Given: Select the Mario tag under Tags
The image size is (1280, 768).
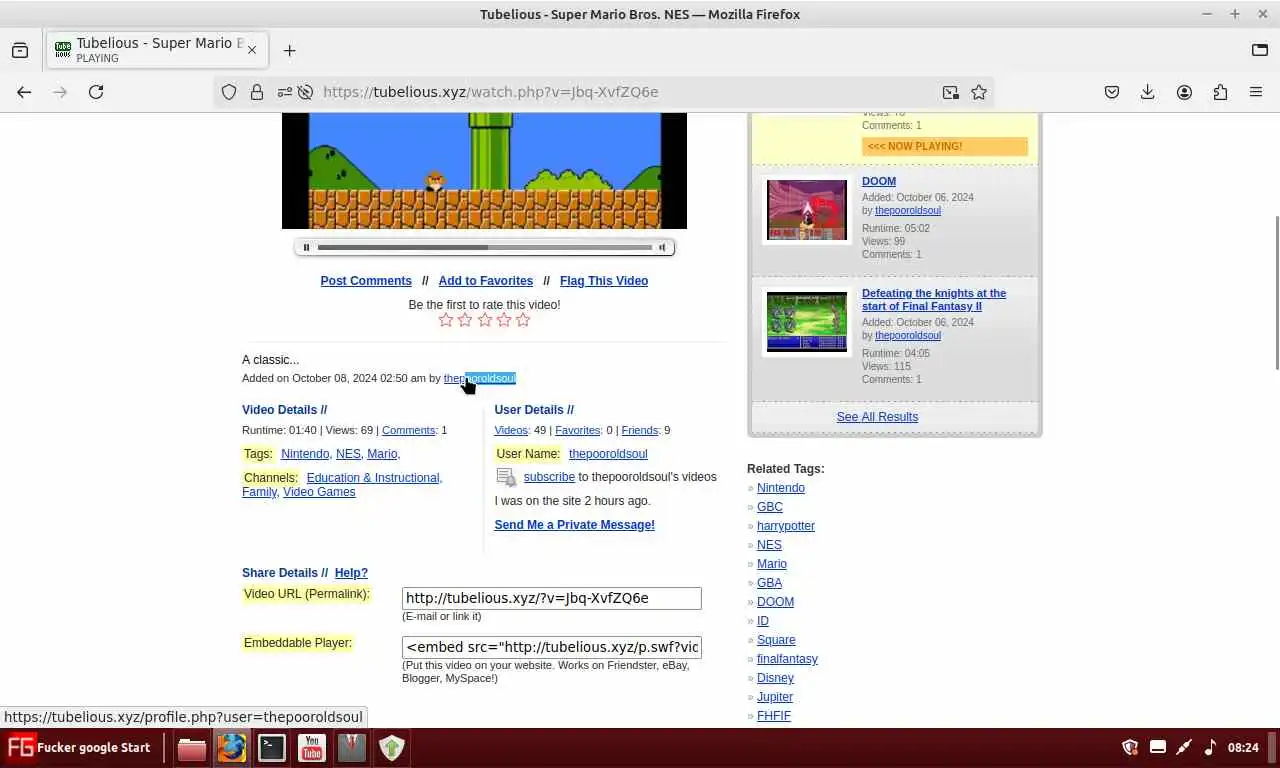Looking at the screenshot, I should (382, 454).
